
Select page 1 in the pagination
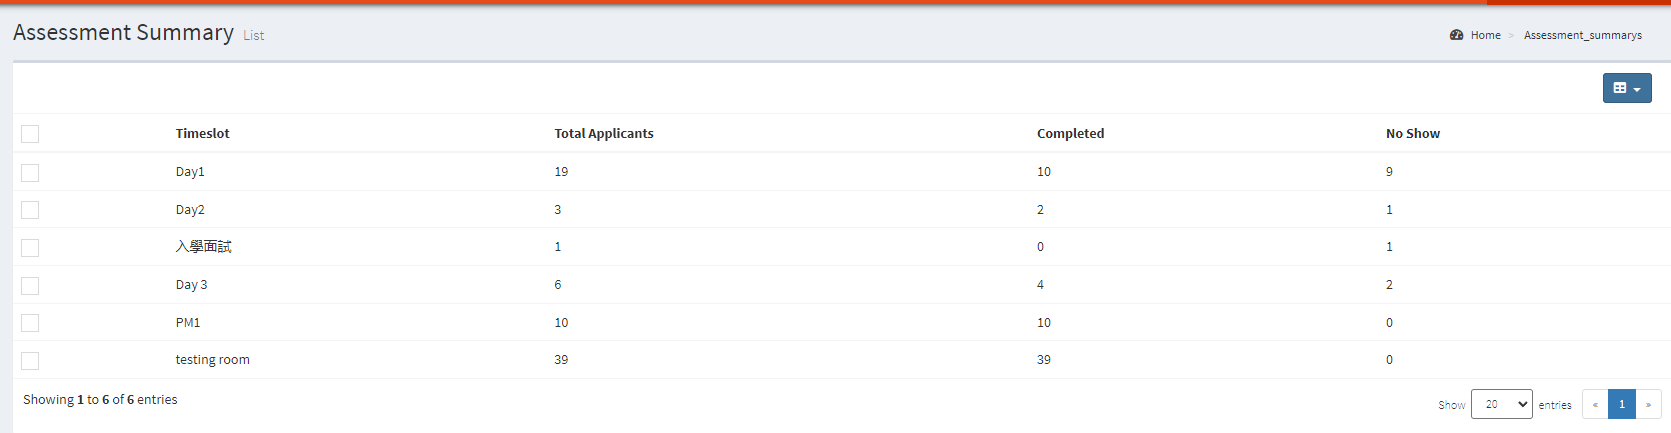[1621, 404]
